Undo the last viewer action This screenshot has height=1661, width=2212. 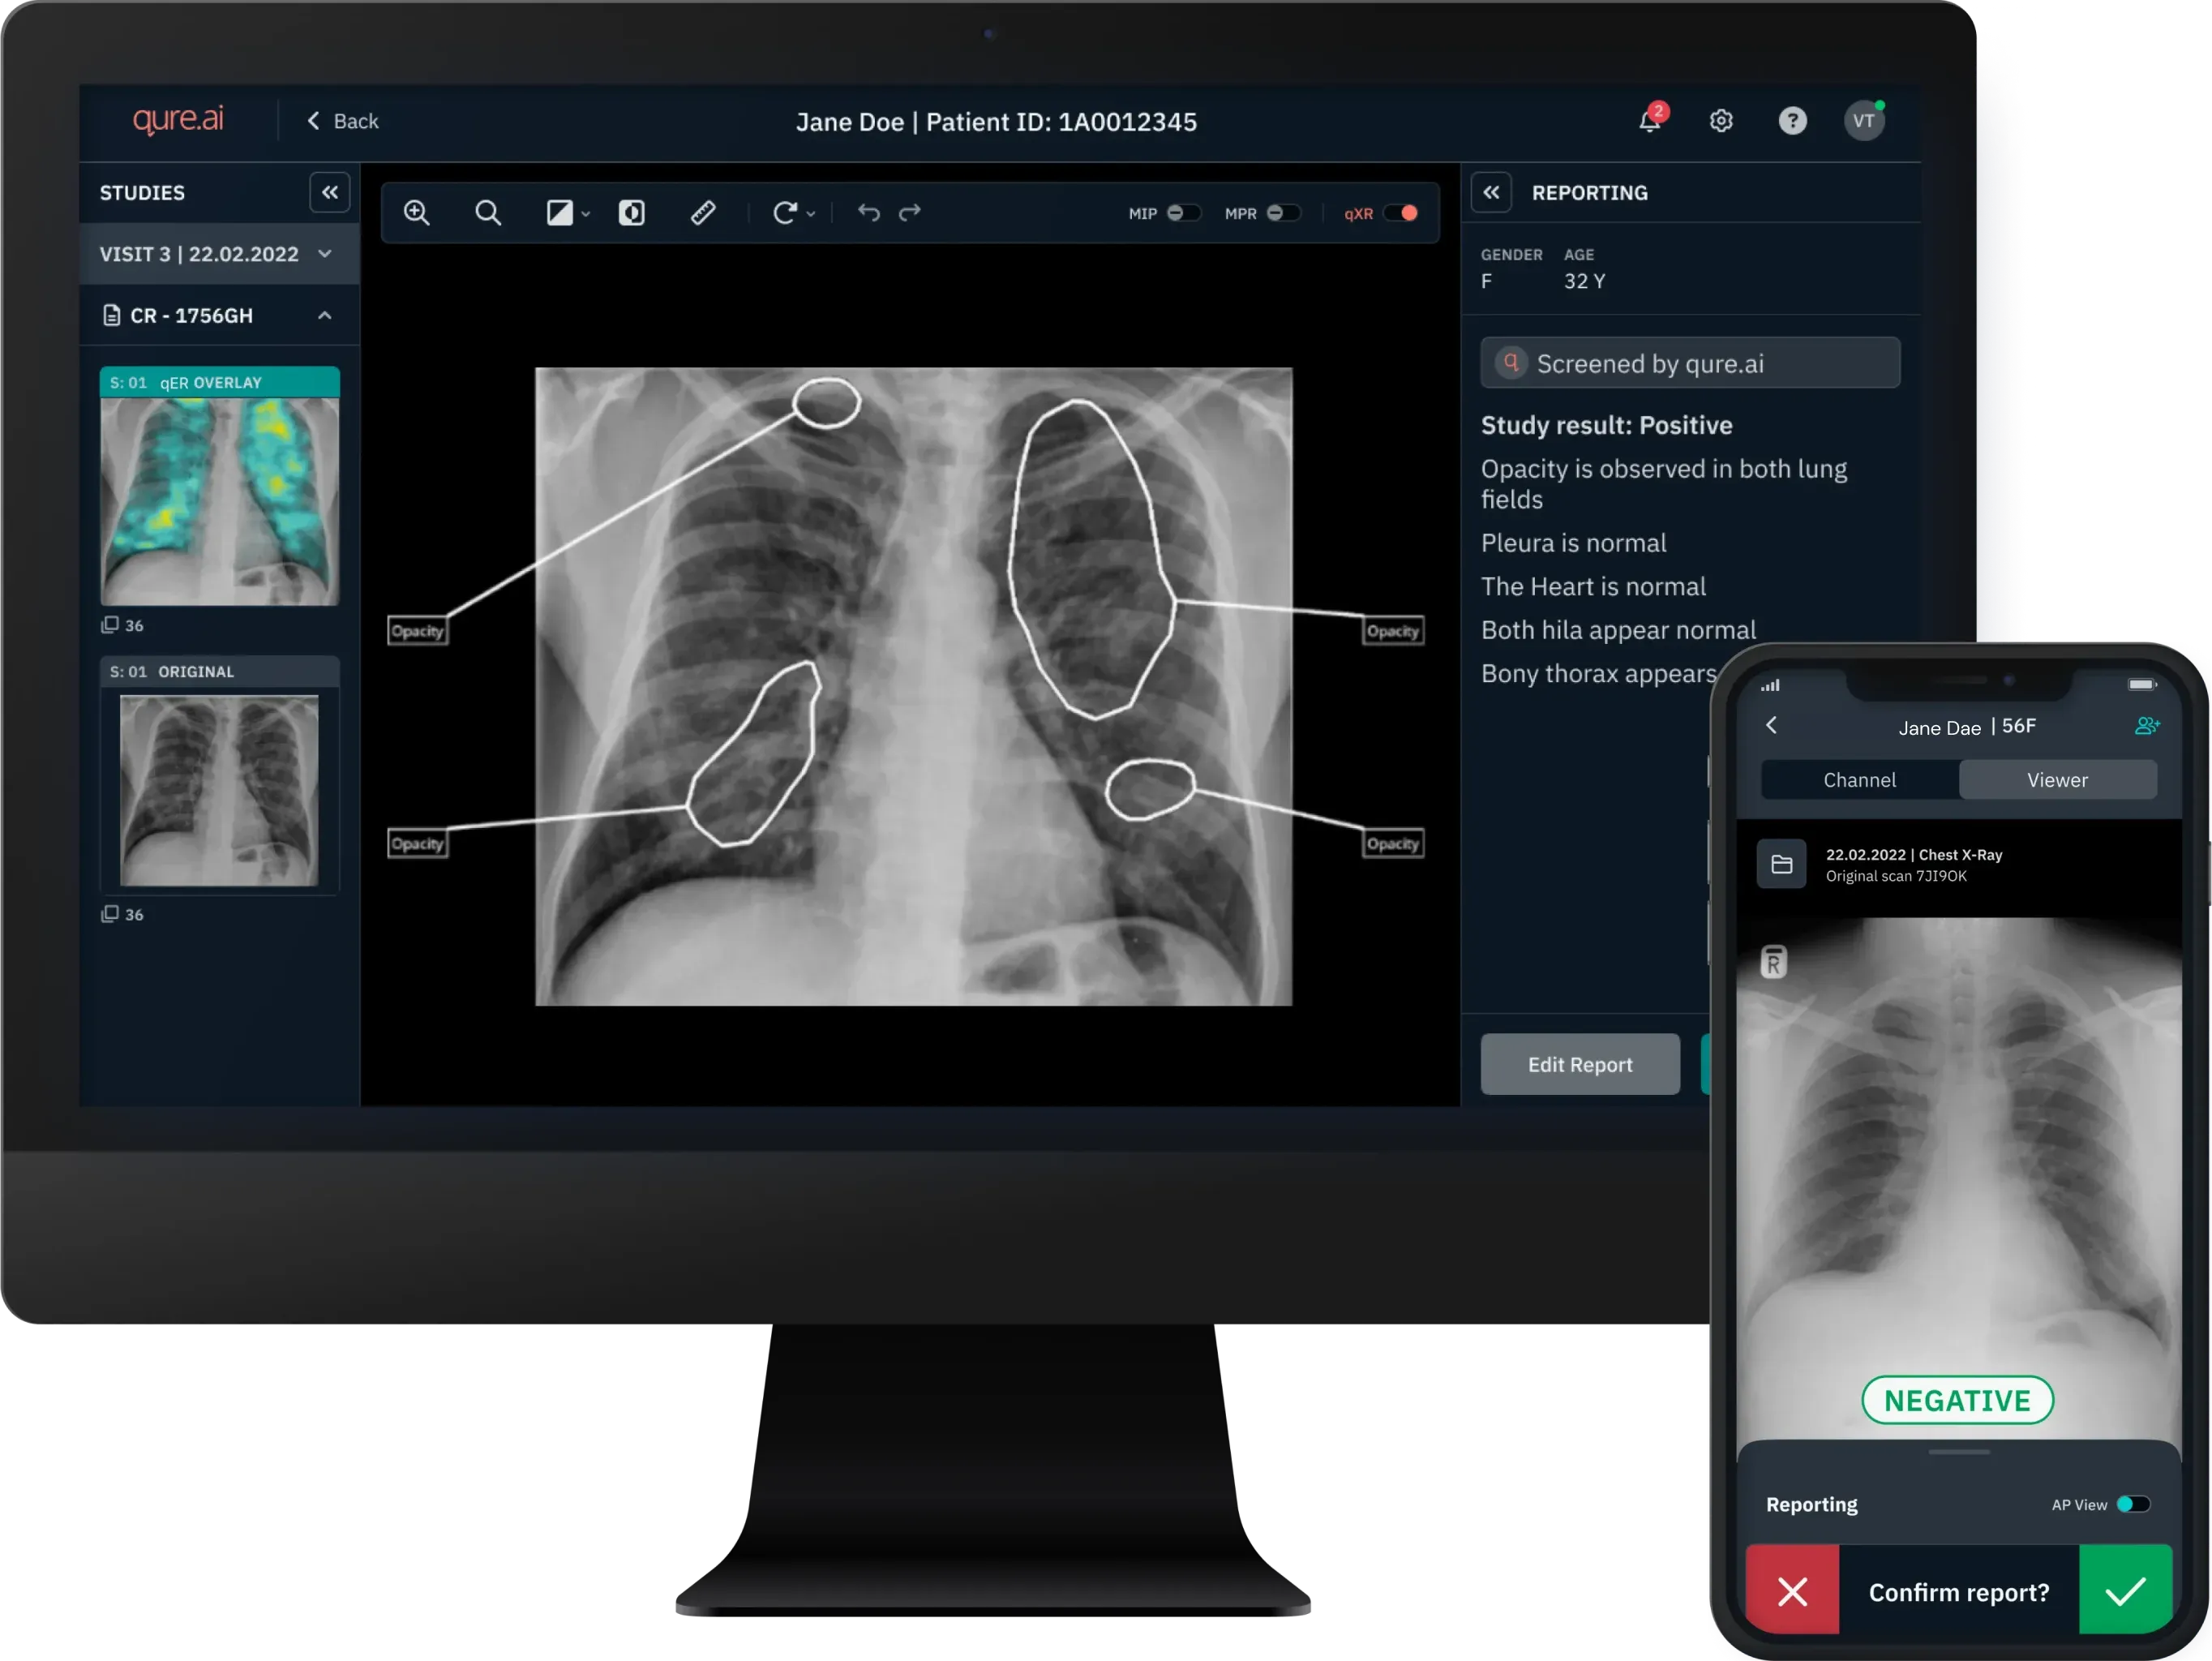[866, 212]
